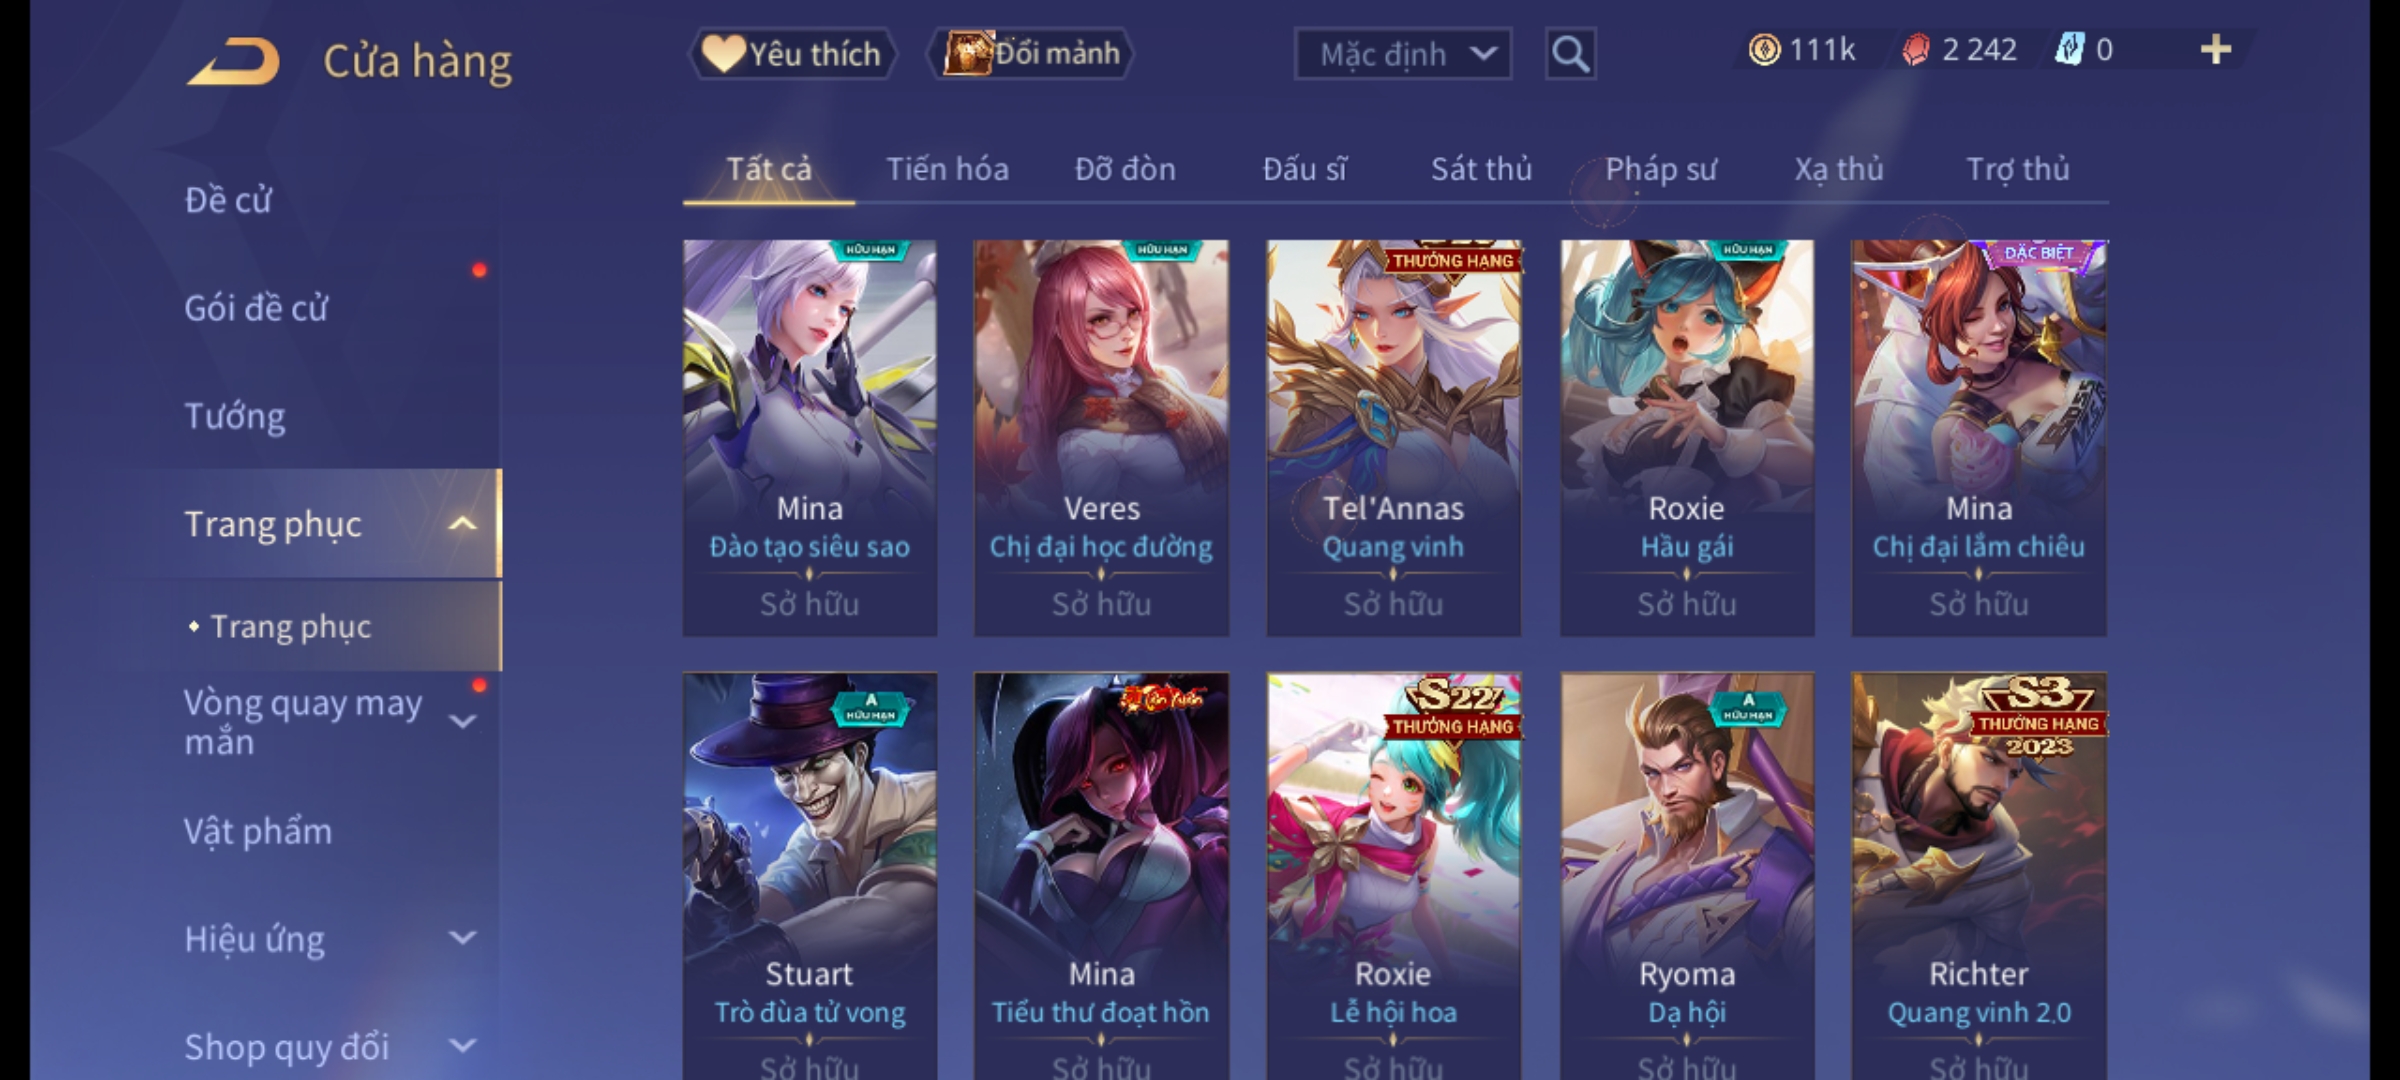Open the Mặc định sort dropdown
This screenshot has height=1080, width=2400.
(1402, 54)
